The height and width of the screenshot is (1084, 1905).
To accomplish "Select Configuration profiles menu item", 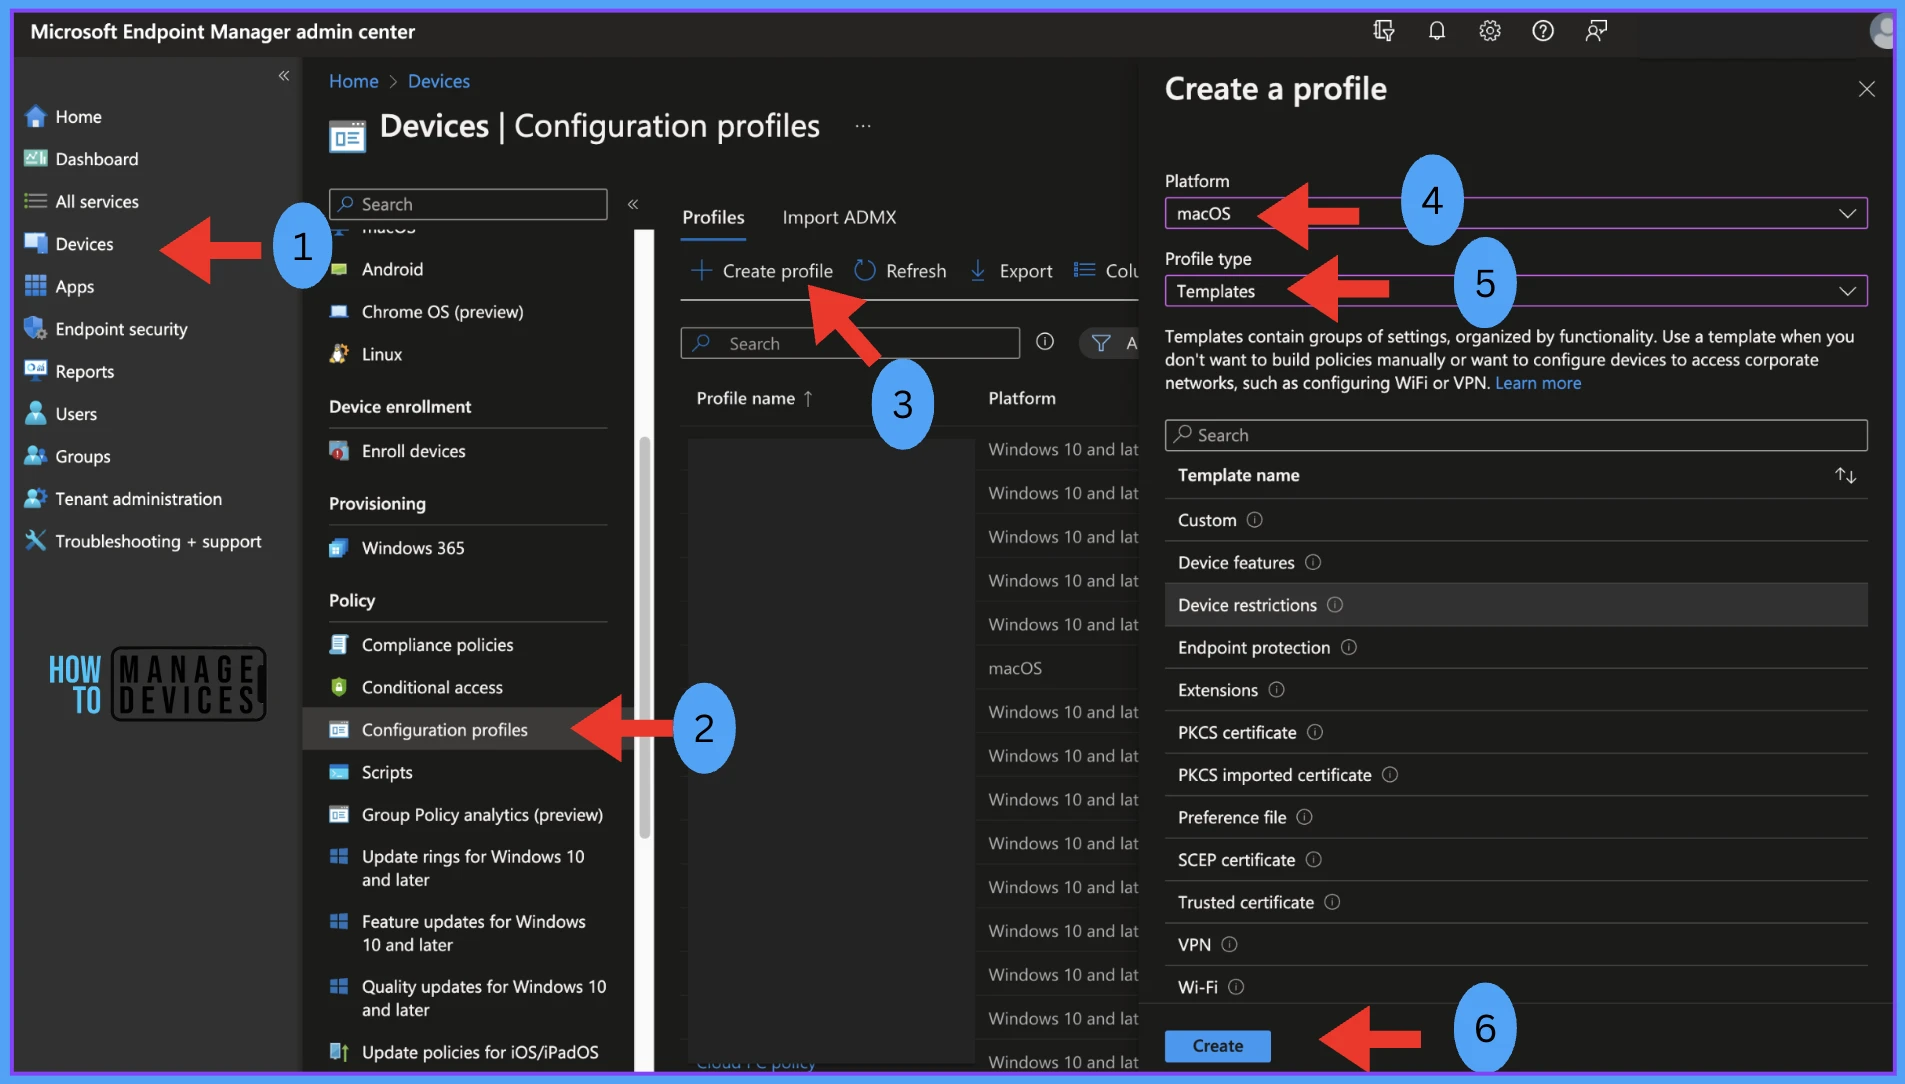I will pyautogui.click(x=466, y=730).
